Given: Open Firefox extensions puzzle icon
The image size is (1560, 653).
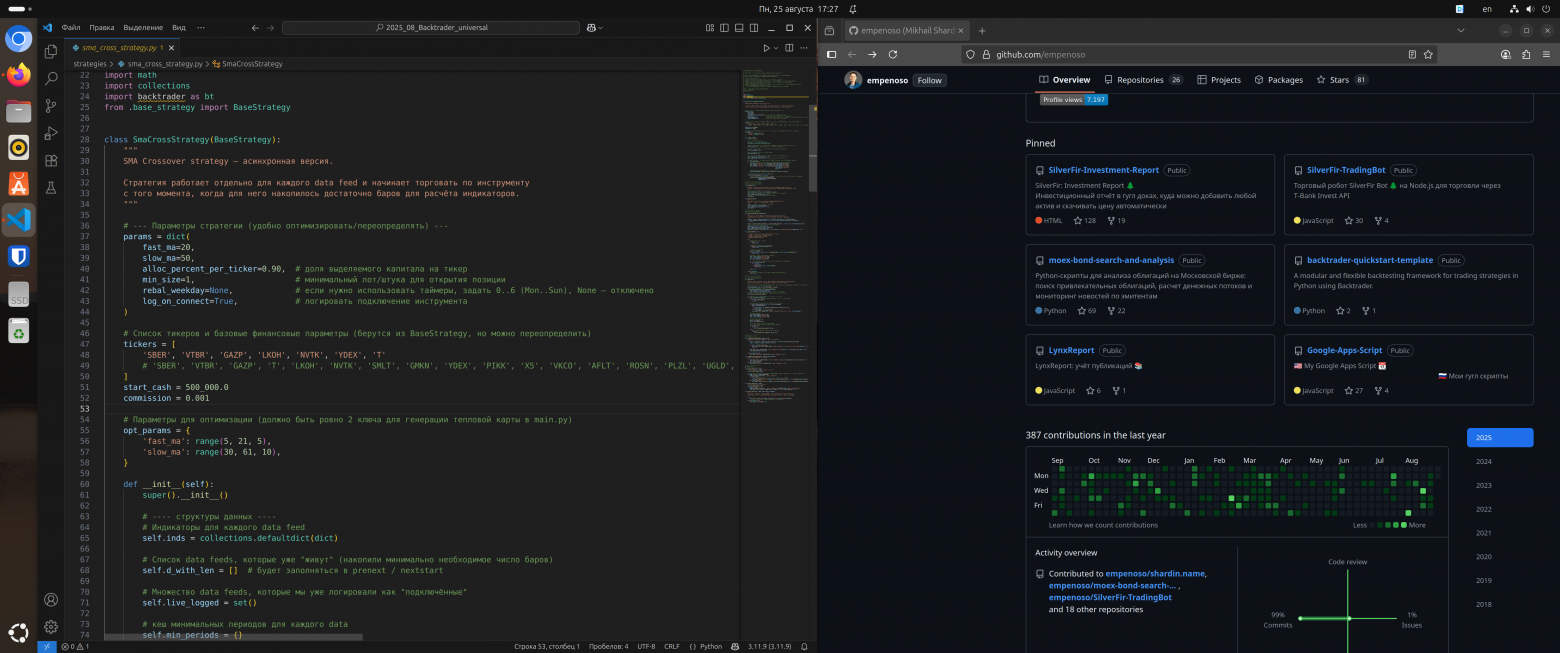Looking at the screenshot, I should click(x=1526, y=55).
